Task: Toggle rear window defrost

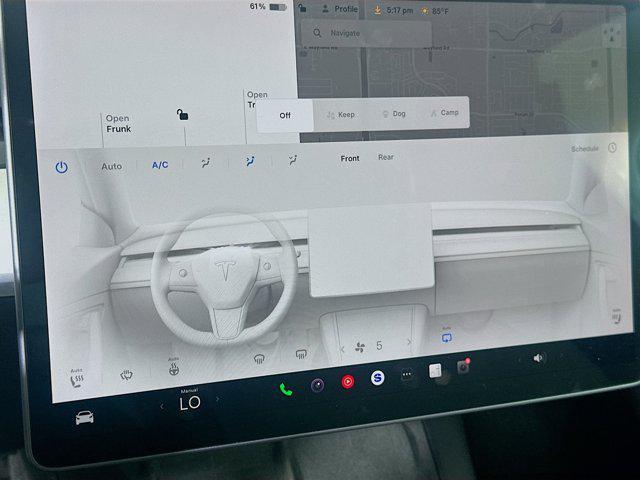Action: pos(301,354)
